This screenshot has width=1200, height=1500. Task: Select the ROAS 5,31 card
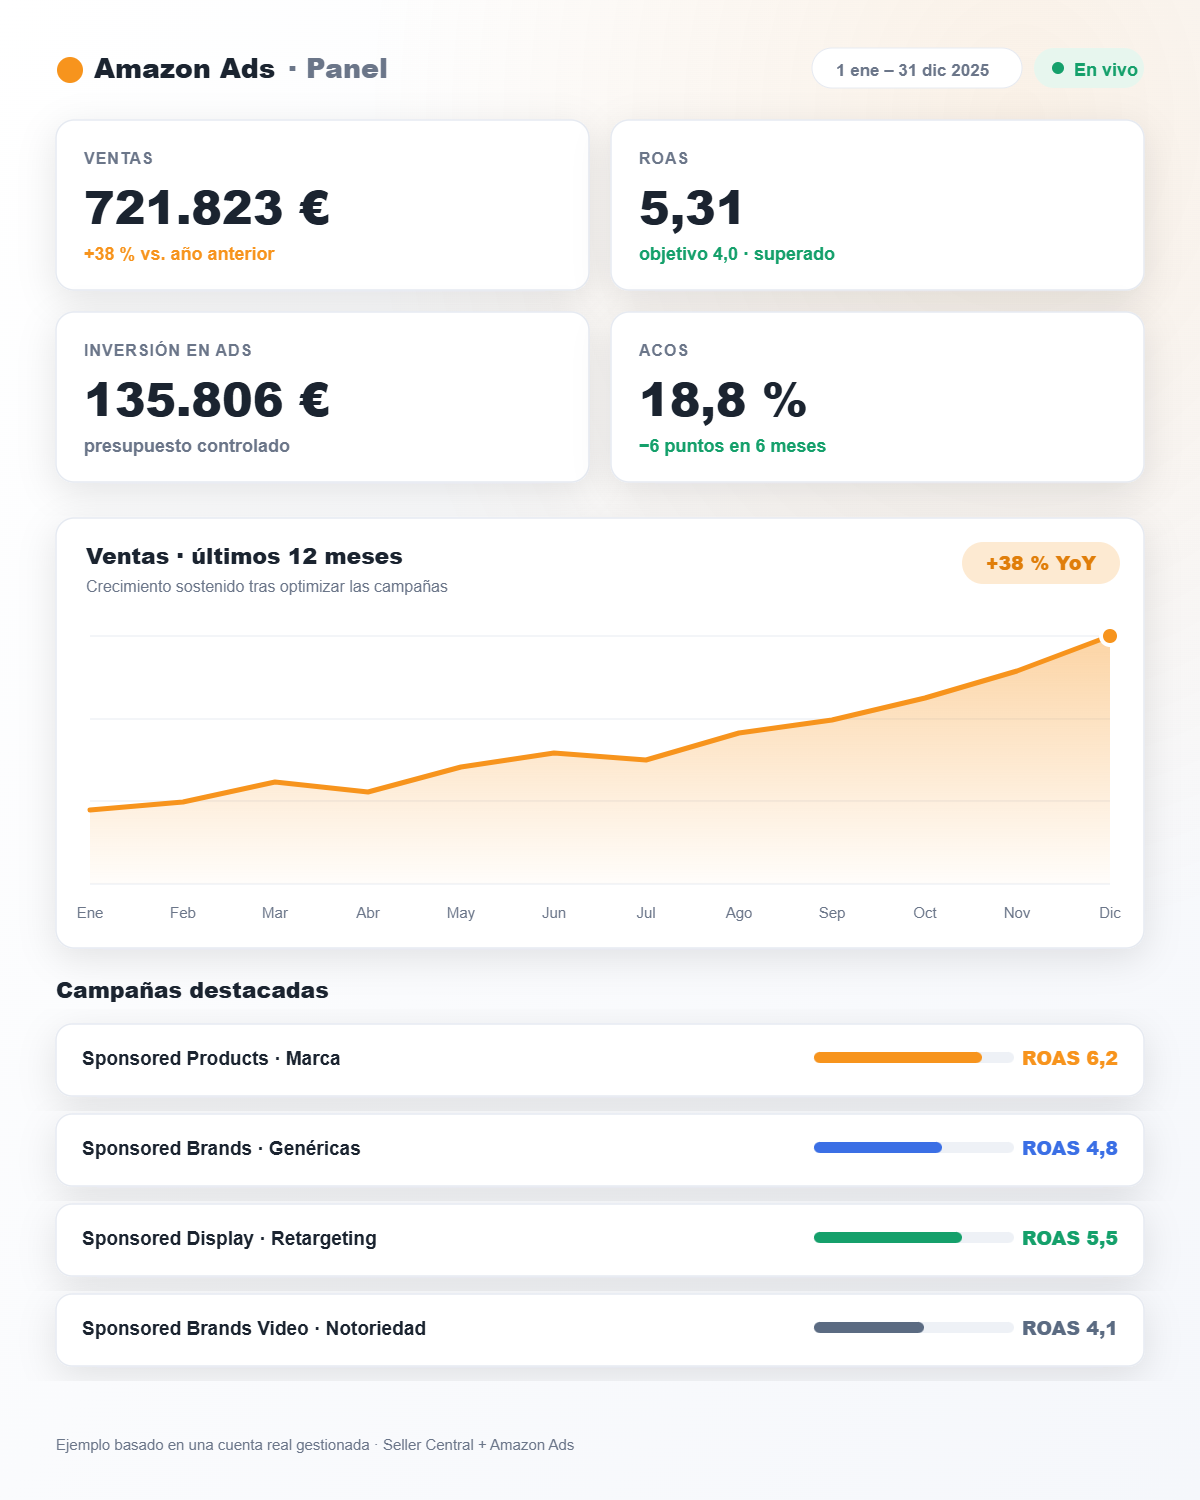click(x=877, y=205)
